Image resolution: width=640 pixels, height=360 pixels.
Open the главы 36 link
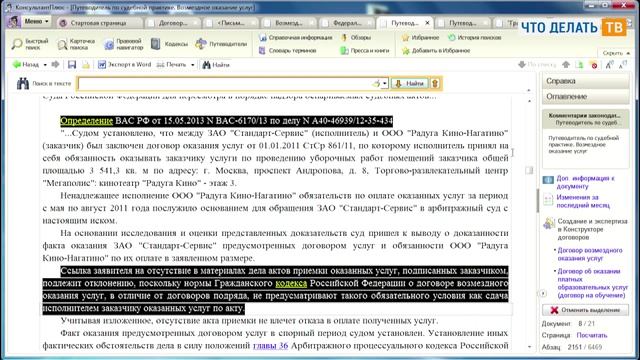[270, 346]
